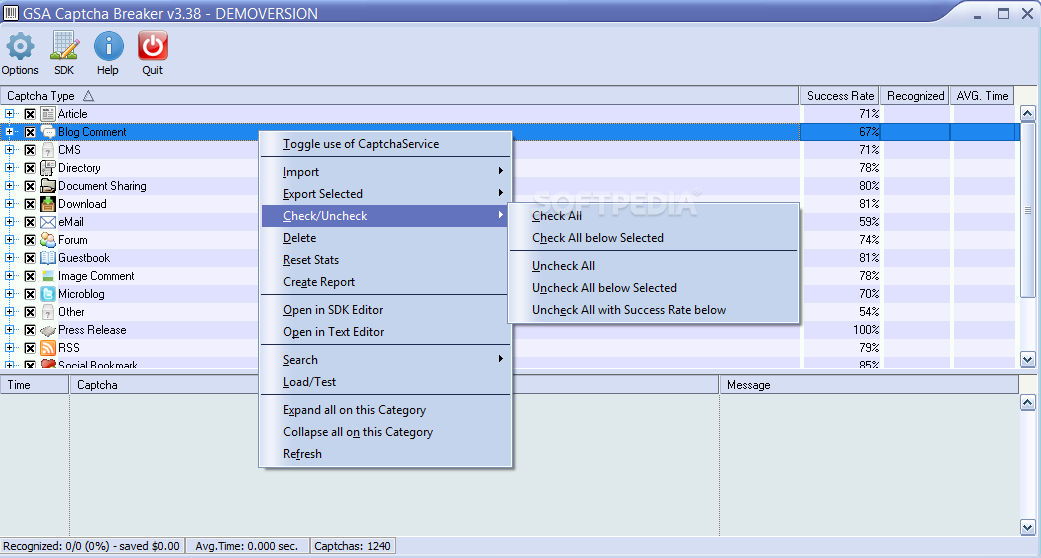Viewport: 1041px width, 558px height.
Task: Expand the Blog Comment tree node
Action: coord(9,132)
